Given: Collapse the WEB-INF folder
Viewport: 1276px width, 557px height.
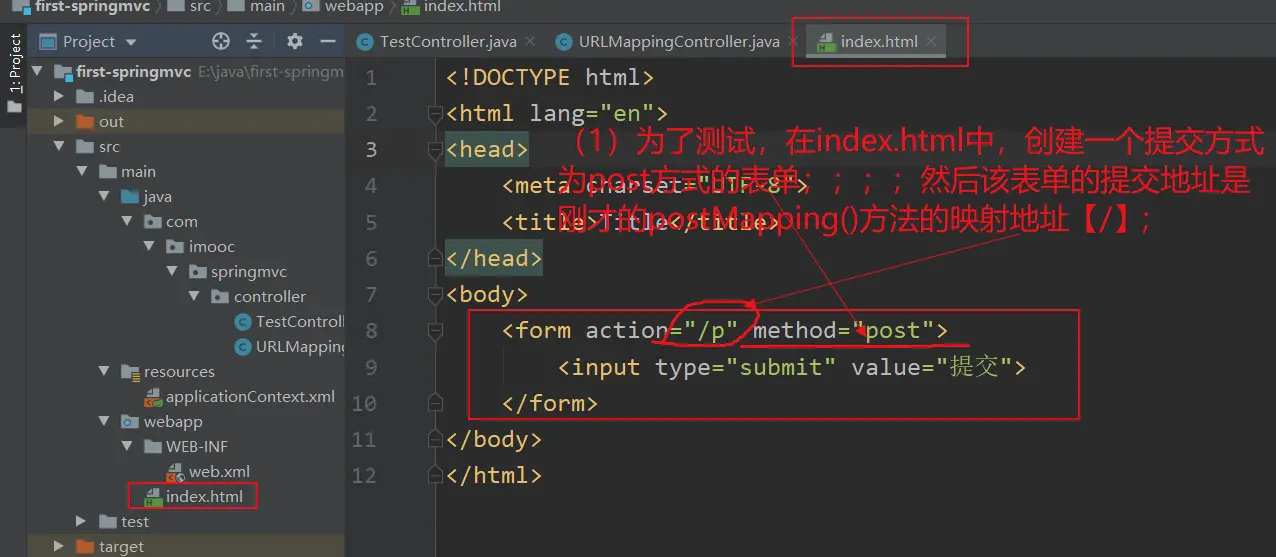Looking at the screenshot, I should (x=127, y=446).
